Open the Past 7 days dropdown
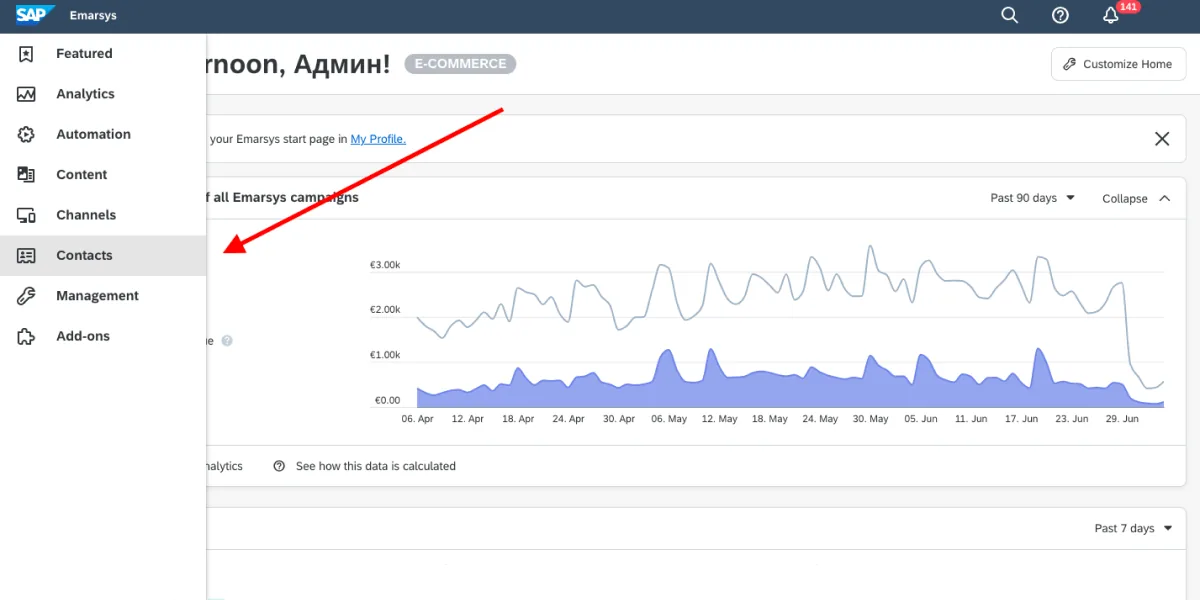 (1134, 528)
